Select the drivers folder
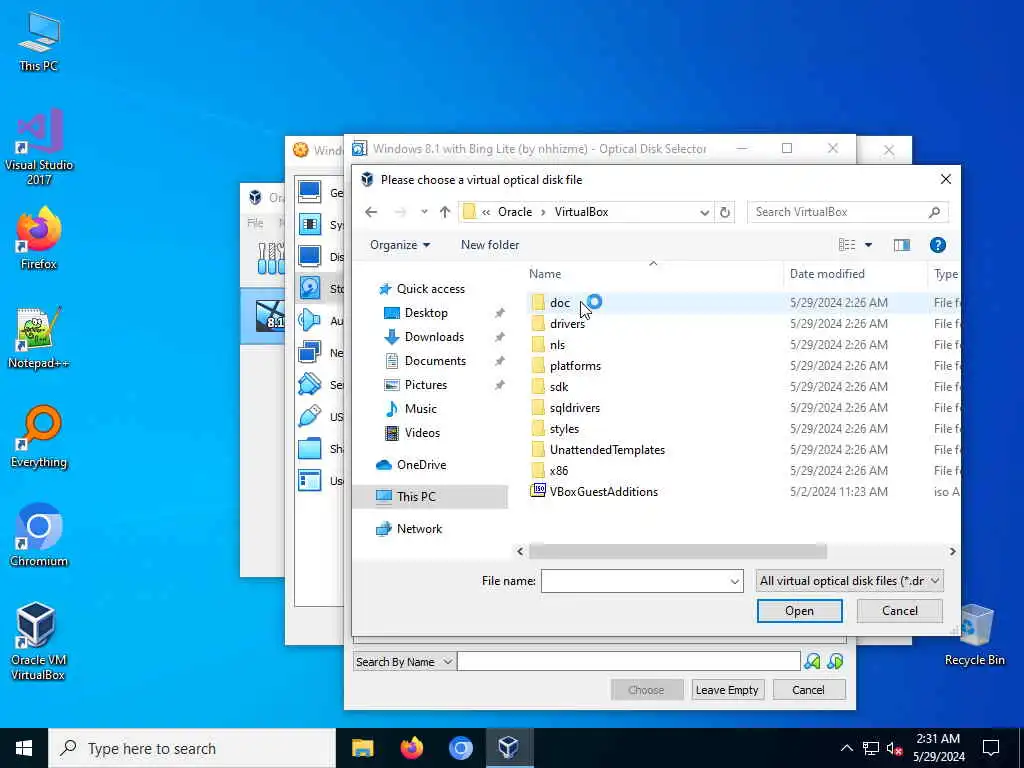1024x768 pixels. (567, 324)
